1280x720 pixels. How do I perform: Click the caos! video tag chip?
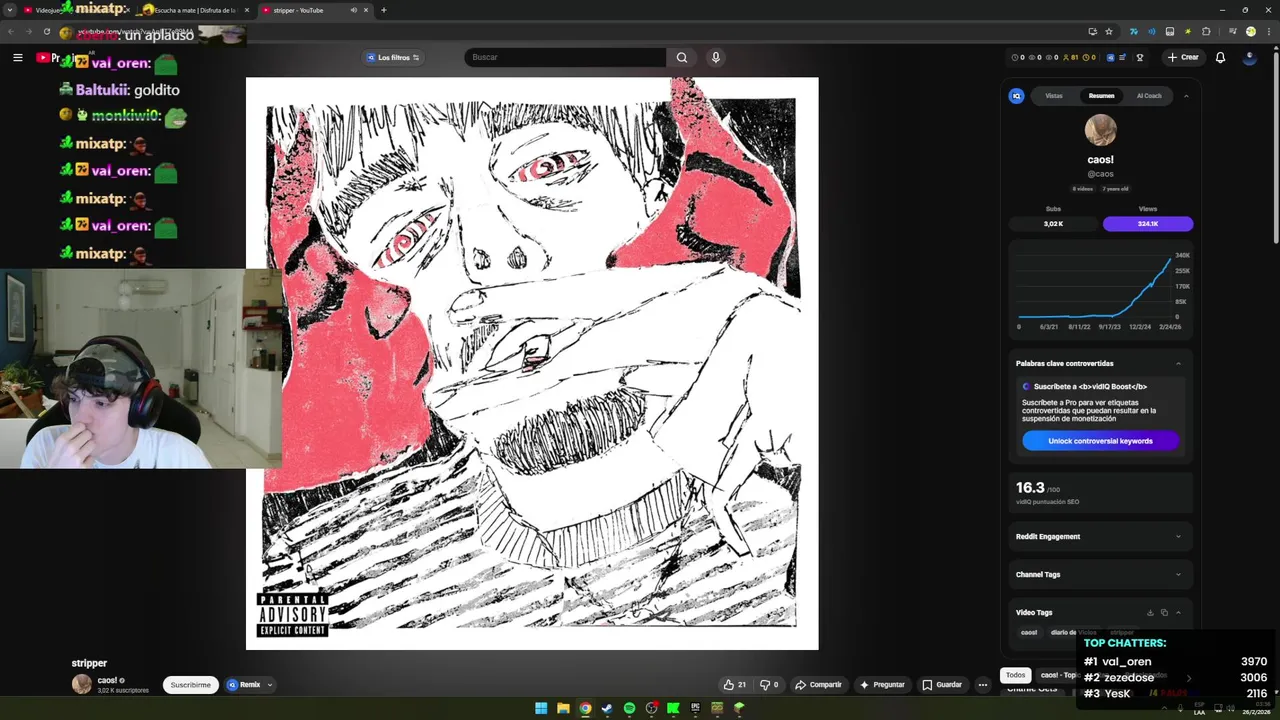click(1029, 632)
